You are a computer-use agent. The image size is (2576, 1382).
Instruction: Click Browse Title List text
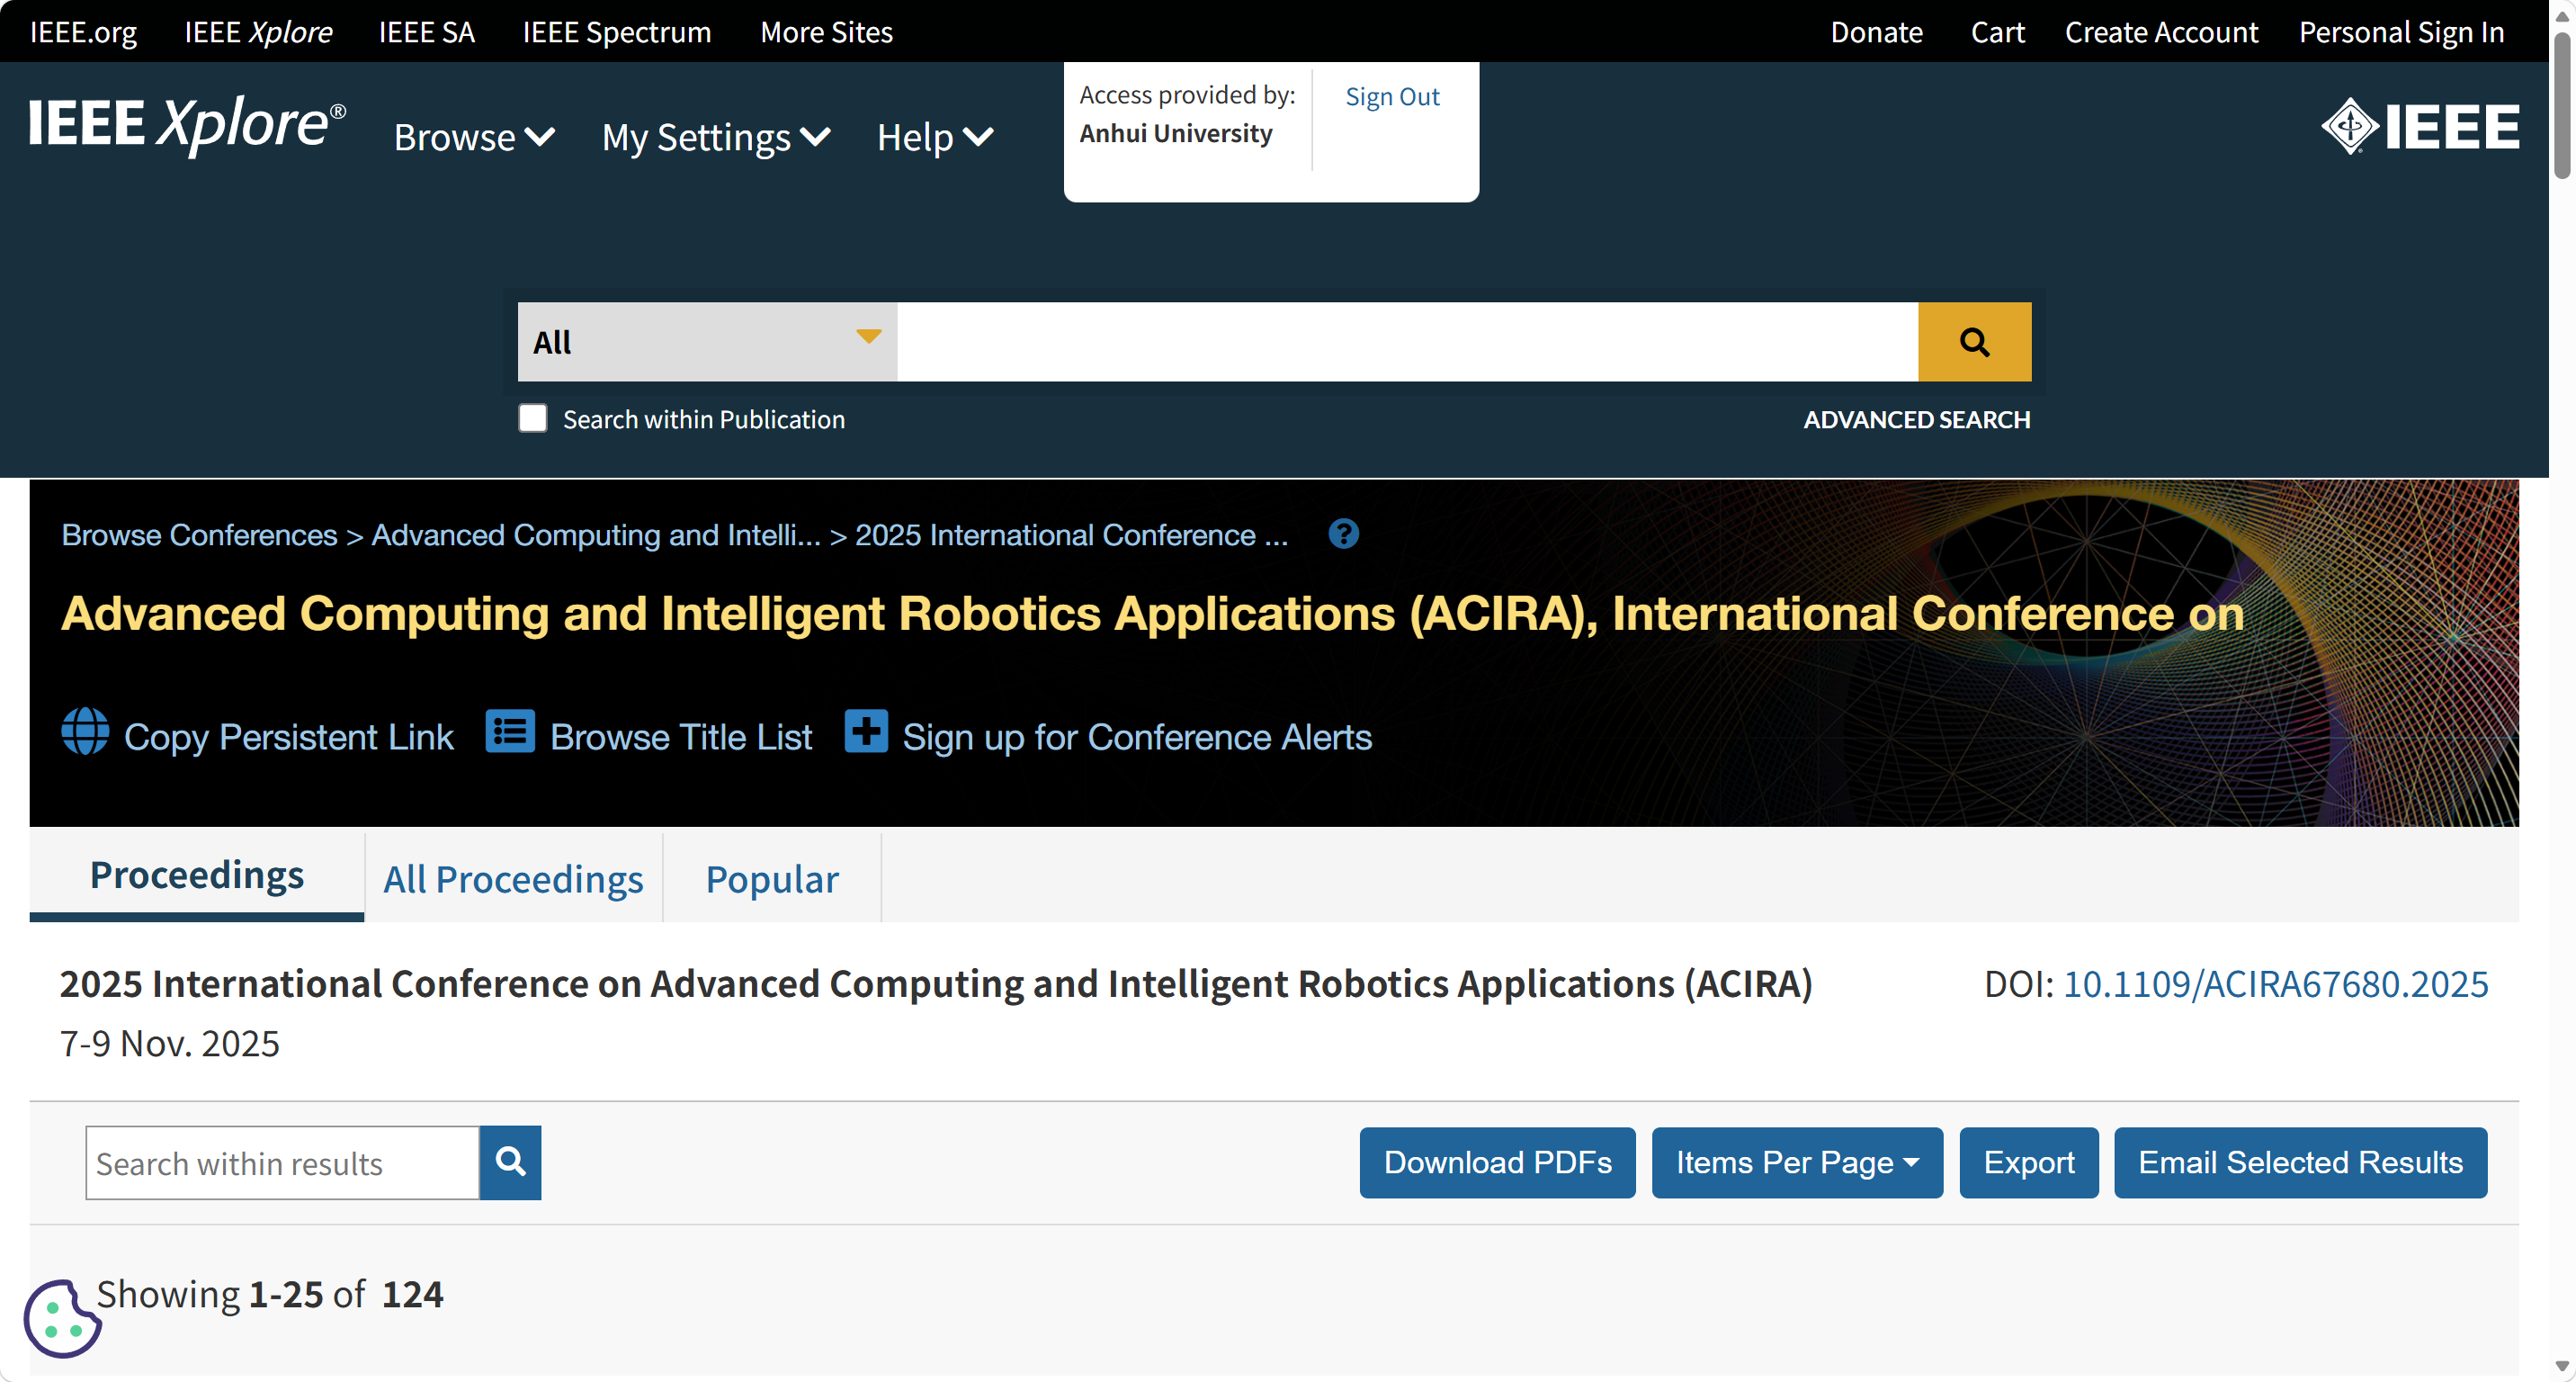(680, 737)
